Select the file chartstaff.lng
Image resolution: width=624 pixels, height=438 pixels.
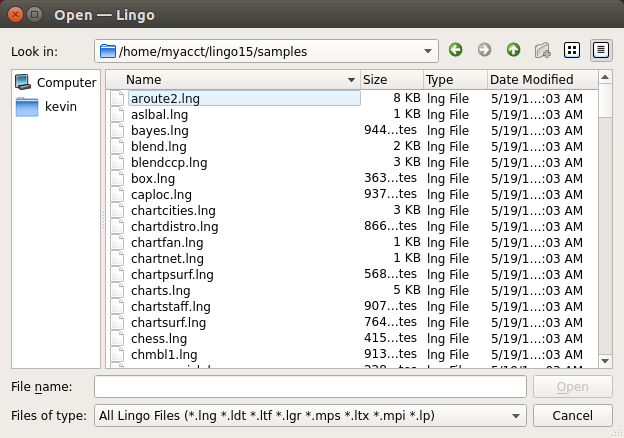pyautogui.click(x=171, y=306)
